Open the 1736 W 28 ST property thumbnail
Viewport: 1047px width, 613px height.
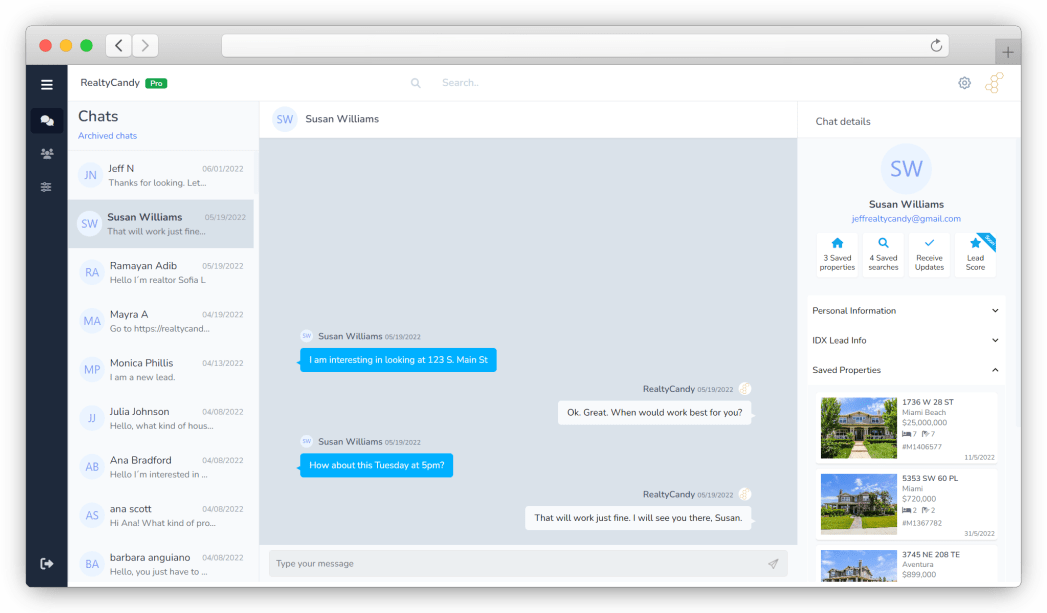858,428
